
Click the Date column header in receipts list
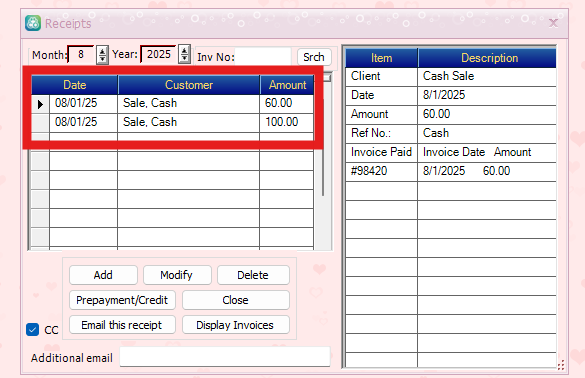(x=75, y=85)
